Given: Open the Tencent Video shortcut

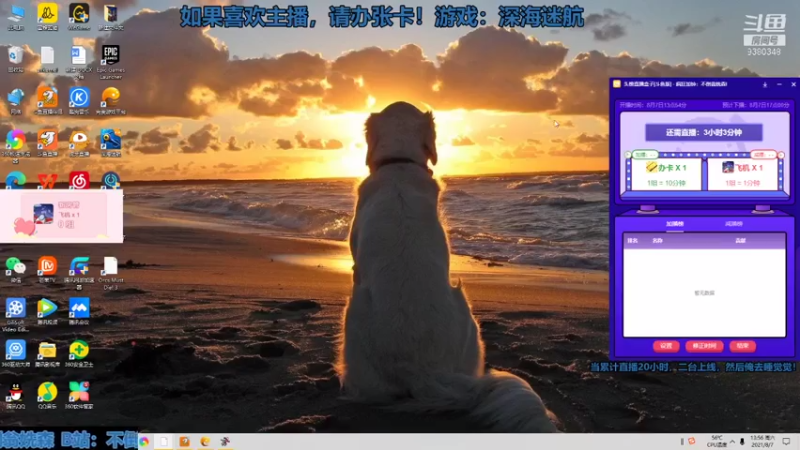Looking at the screenshot, I should (47, 311).
